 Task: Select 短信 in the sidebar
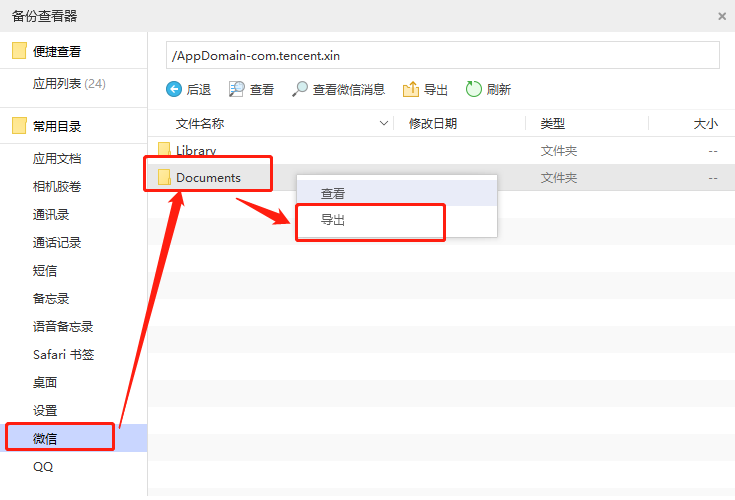[45, 271]
